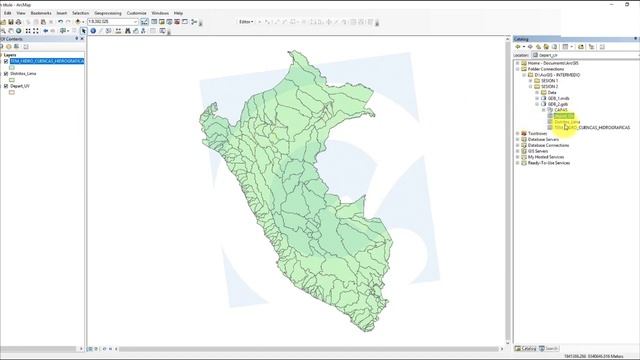Expand the Database Servers node
This screenshot has width=640, height=360.
pos(517,139)
